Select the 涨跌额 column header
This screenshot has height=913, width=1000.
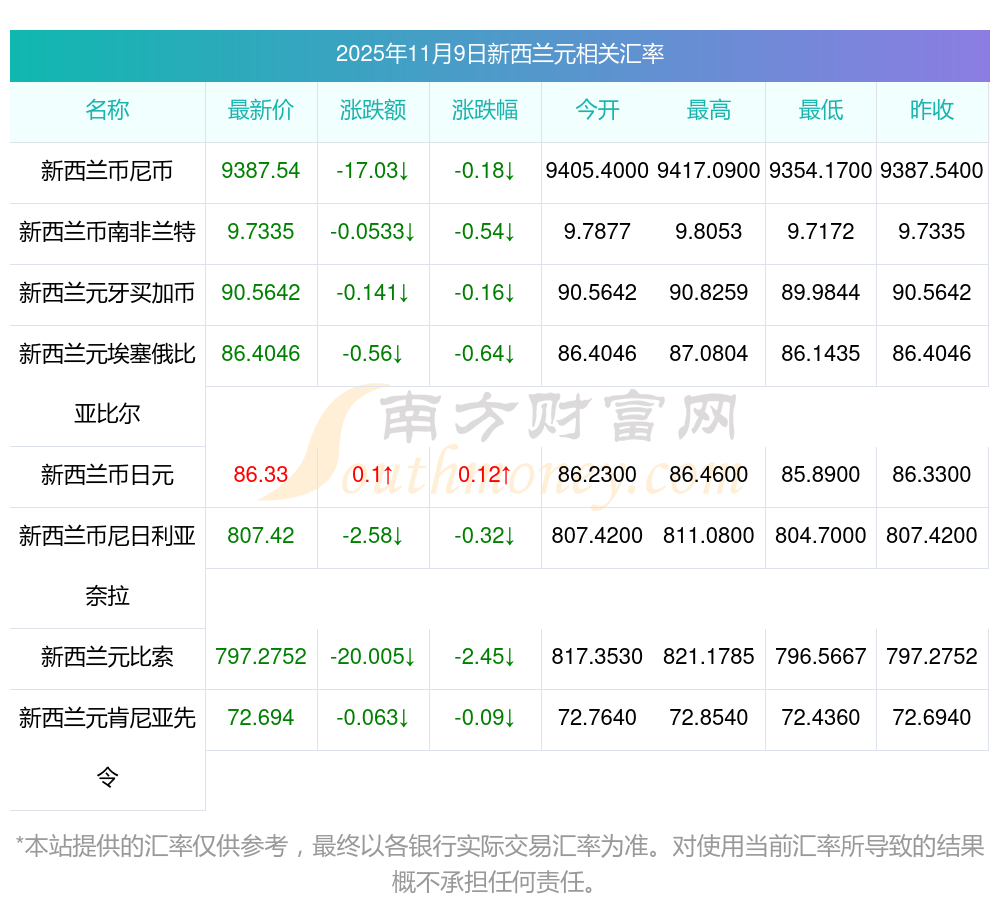(373, 110)
